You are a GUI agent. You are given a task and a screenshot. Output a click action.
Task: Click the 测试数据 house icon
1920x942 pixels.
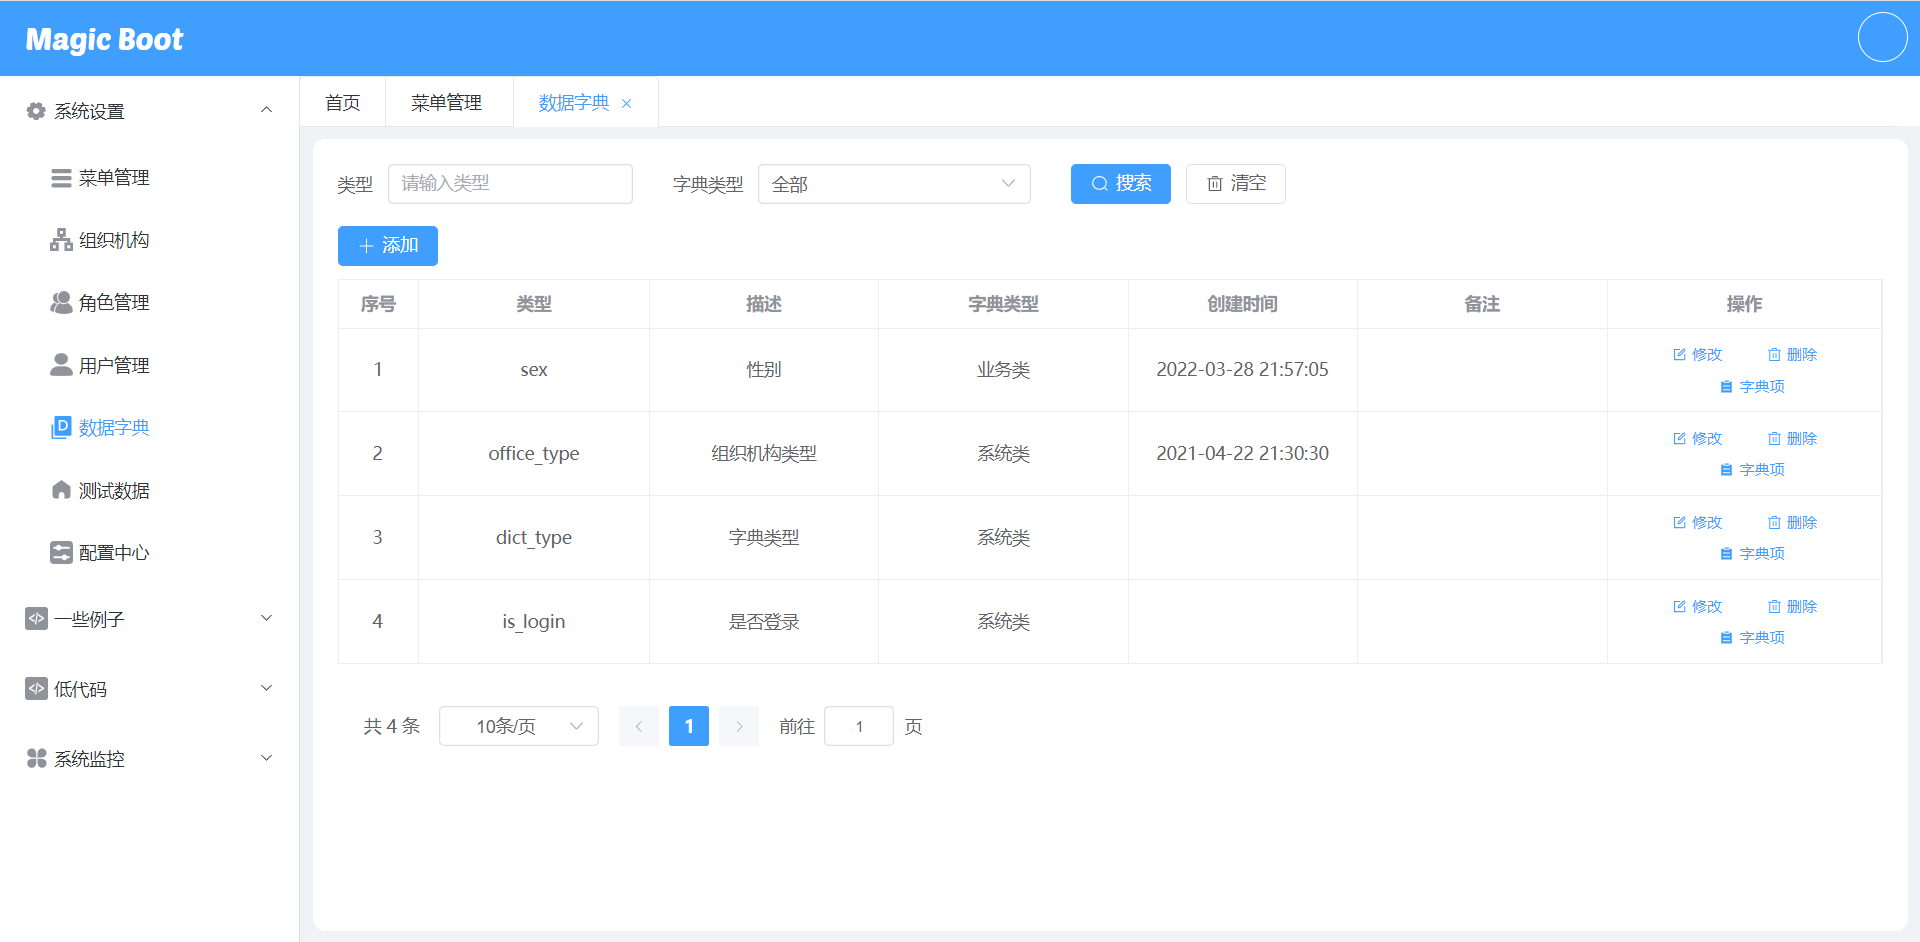tap(61, 490)
